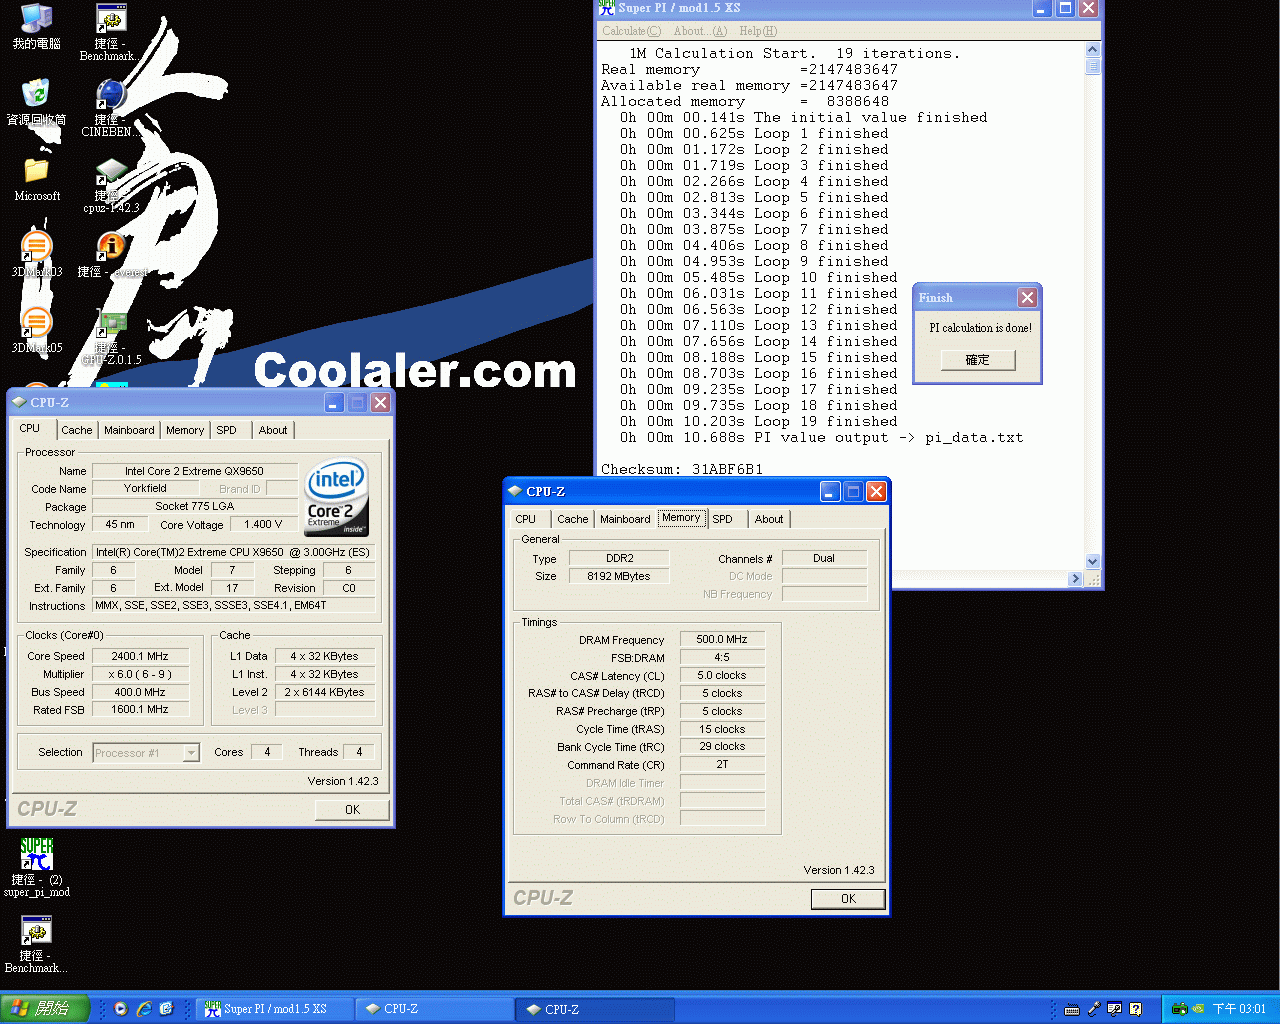Select SPD tab in left CPU-Z window
This screenshot has width=1280, height=1024.
[227, 430]
